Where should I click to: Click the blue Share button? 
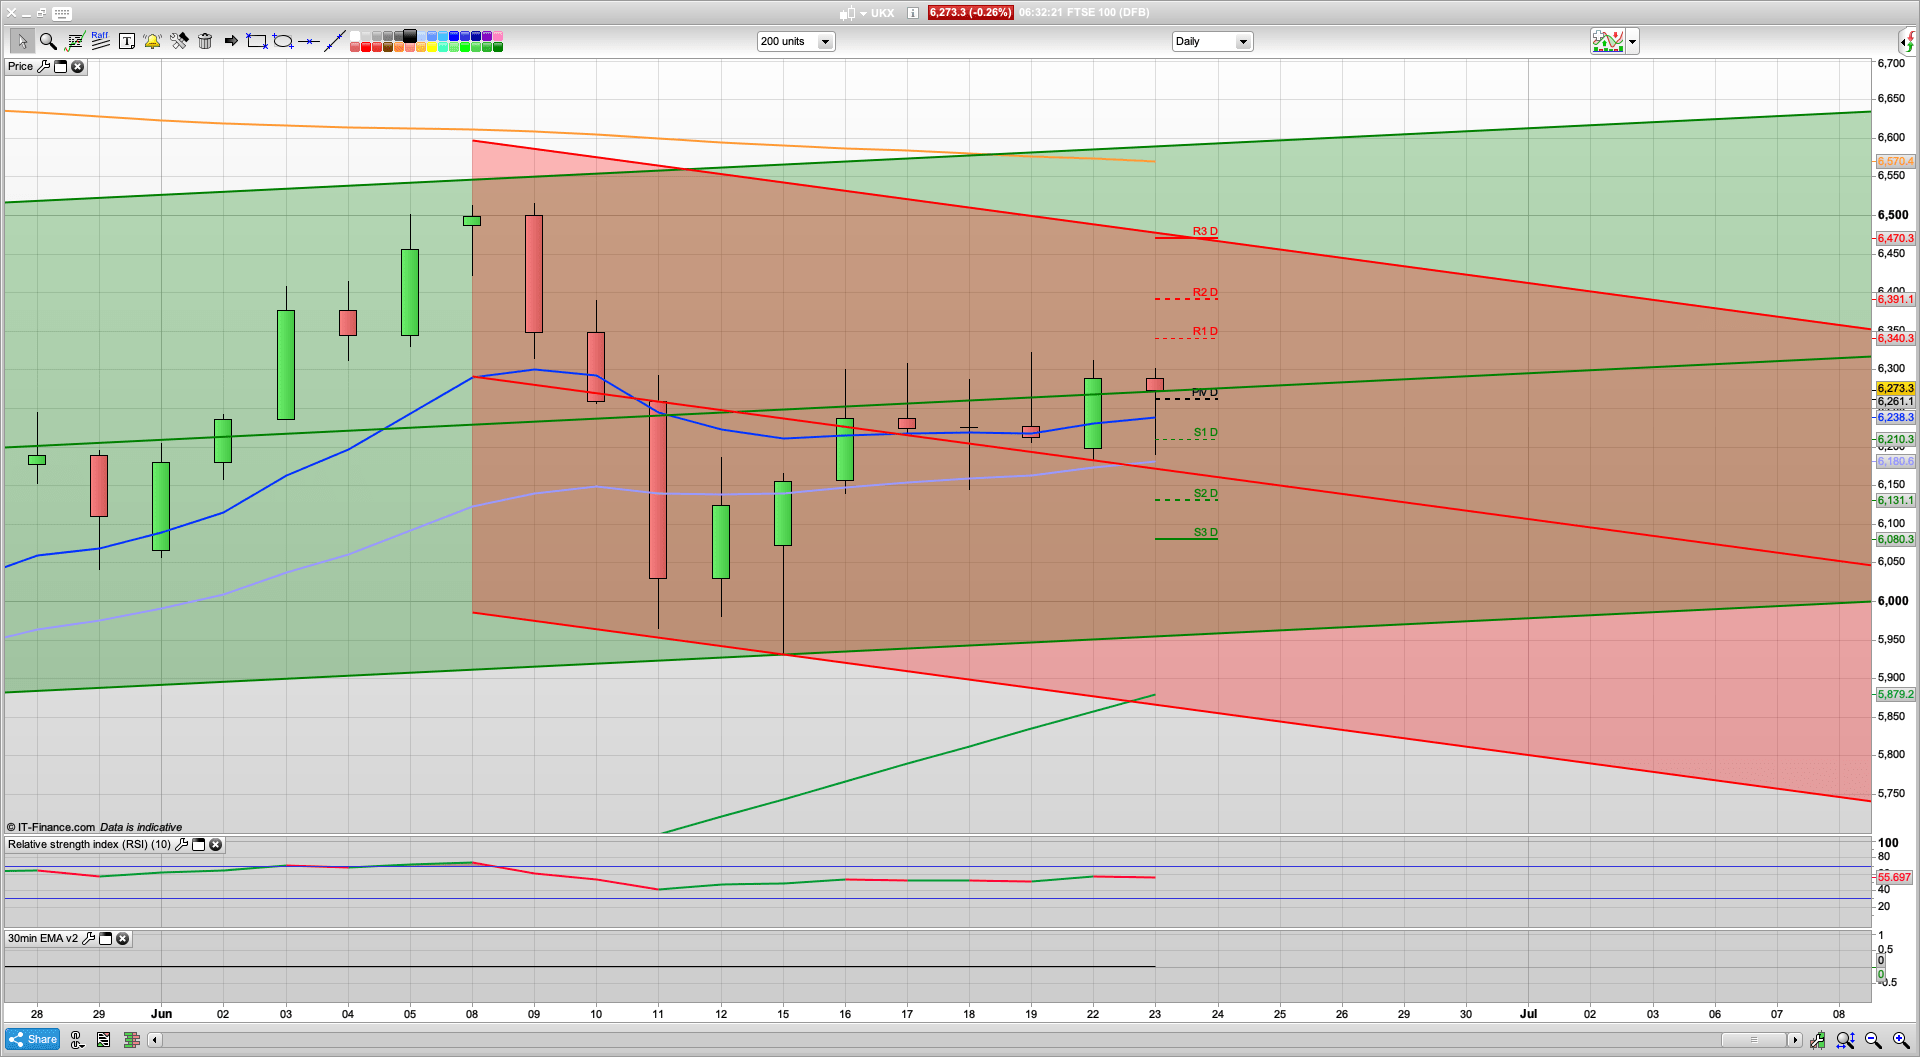pos(32,1039)
